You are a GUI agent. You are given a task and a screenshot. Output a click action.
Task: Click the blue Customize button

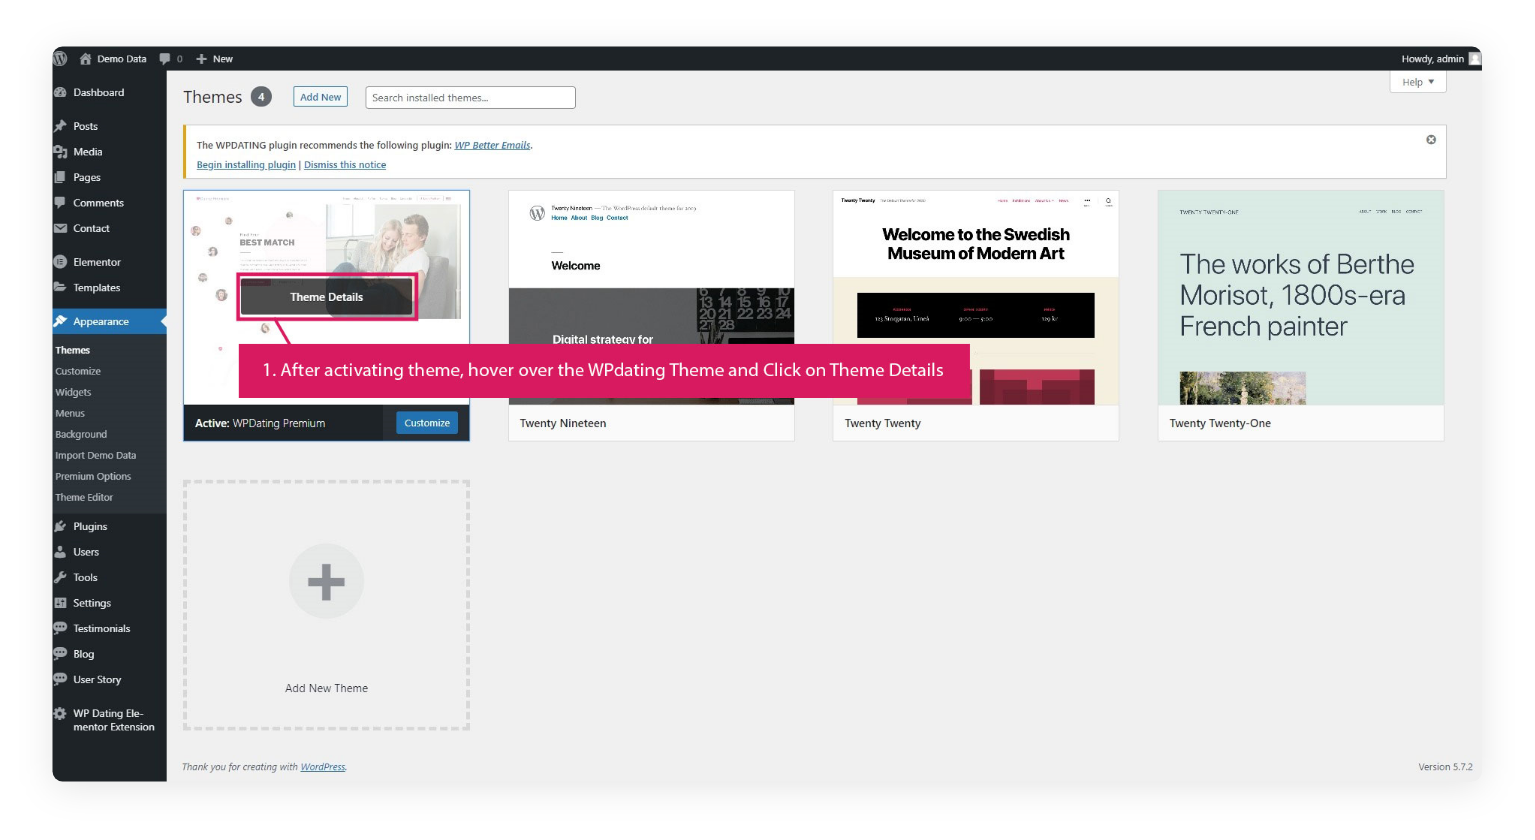427,423
